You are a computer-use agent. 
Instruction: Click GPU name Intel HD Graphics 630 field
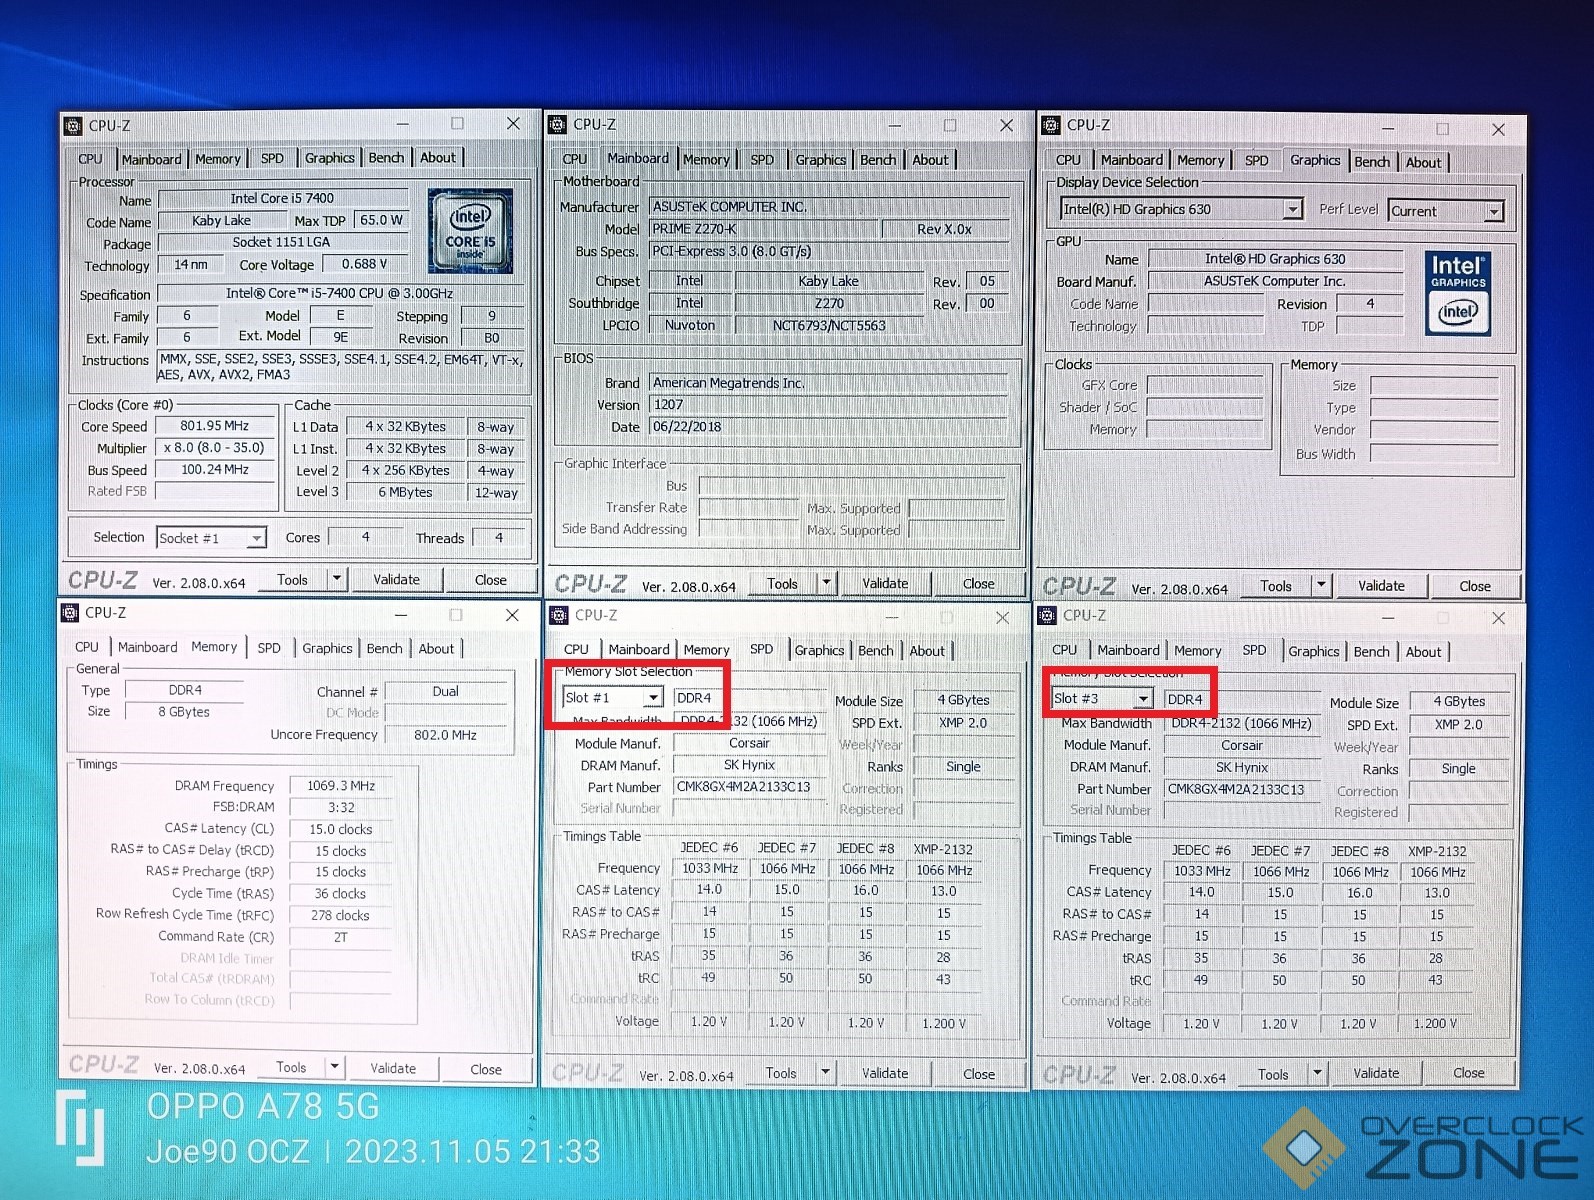pos(1275,259)
